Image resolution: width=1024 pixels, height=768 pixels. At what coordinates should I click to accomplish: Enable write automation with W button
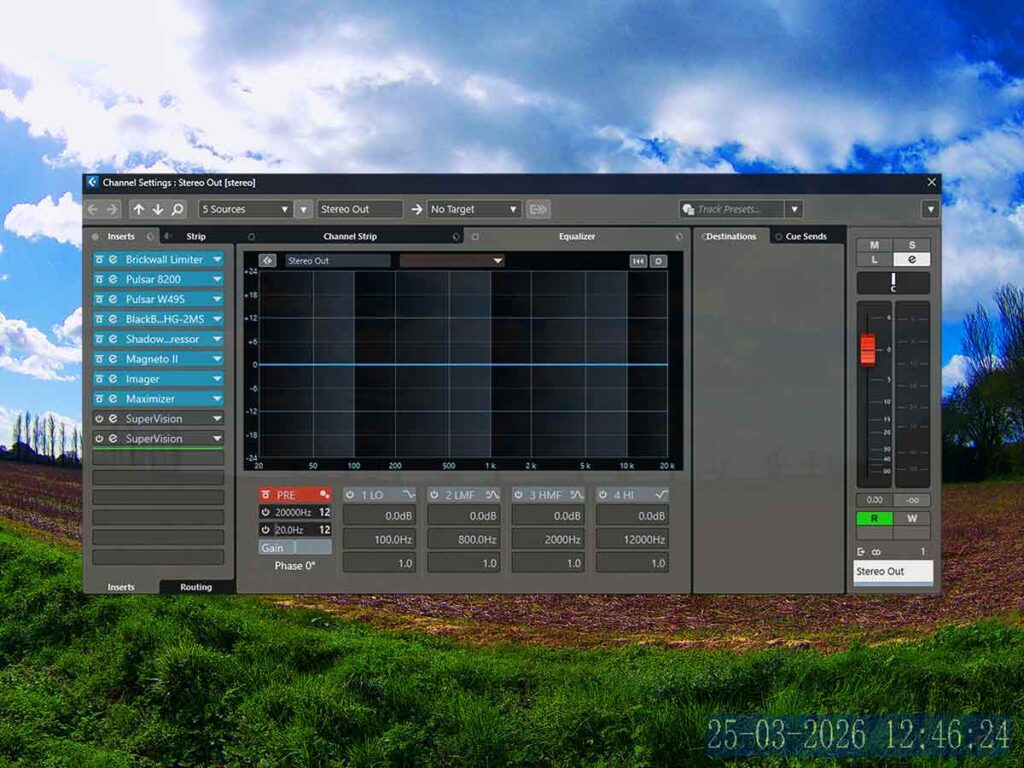(x=911, y=519)
